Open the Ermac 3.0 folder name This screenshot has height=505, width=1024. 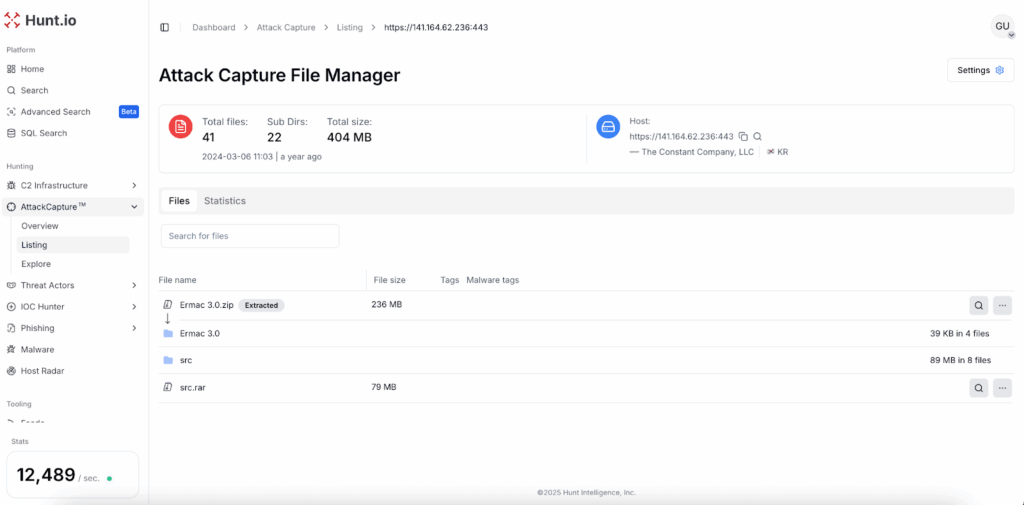click(x=200, y=334)
